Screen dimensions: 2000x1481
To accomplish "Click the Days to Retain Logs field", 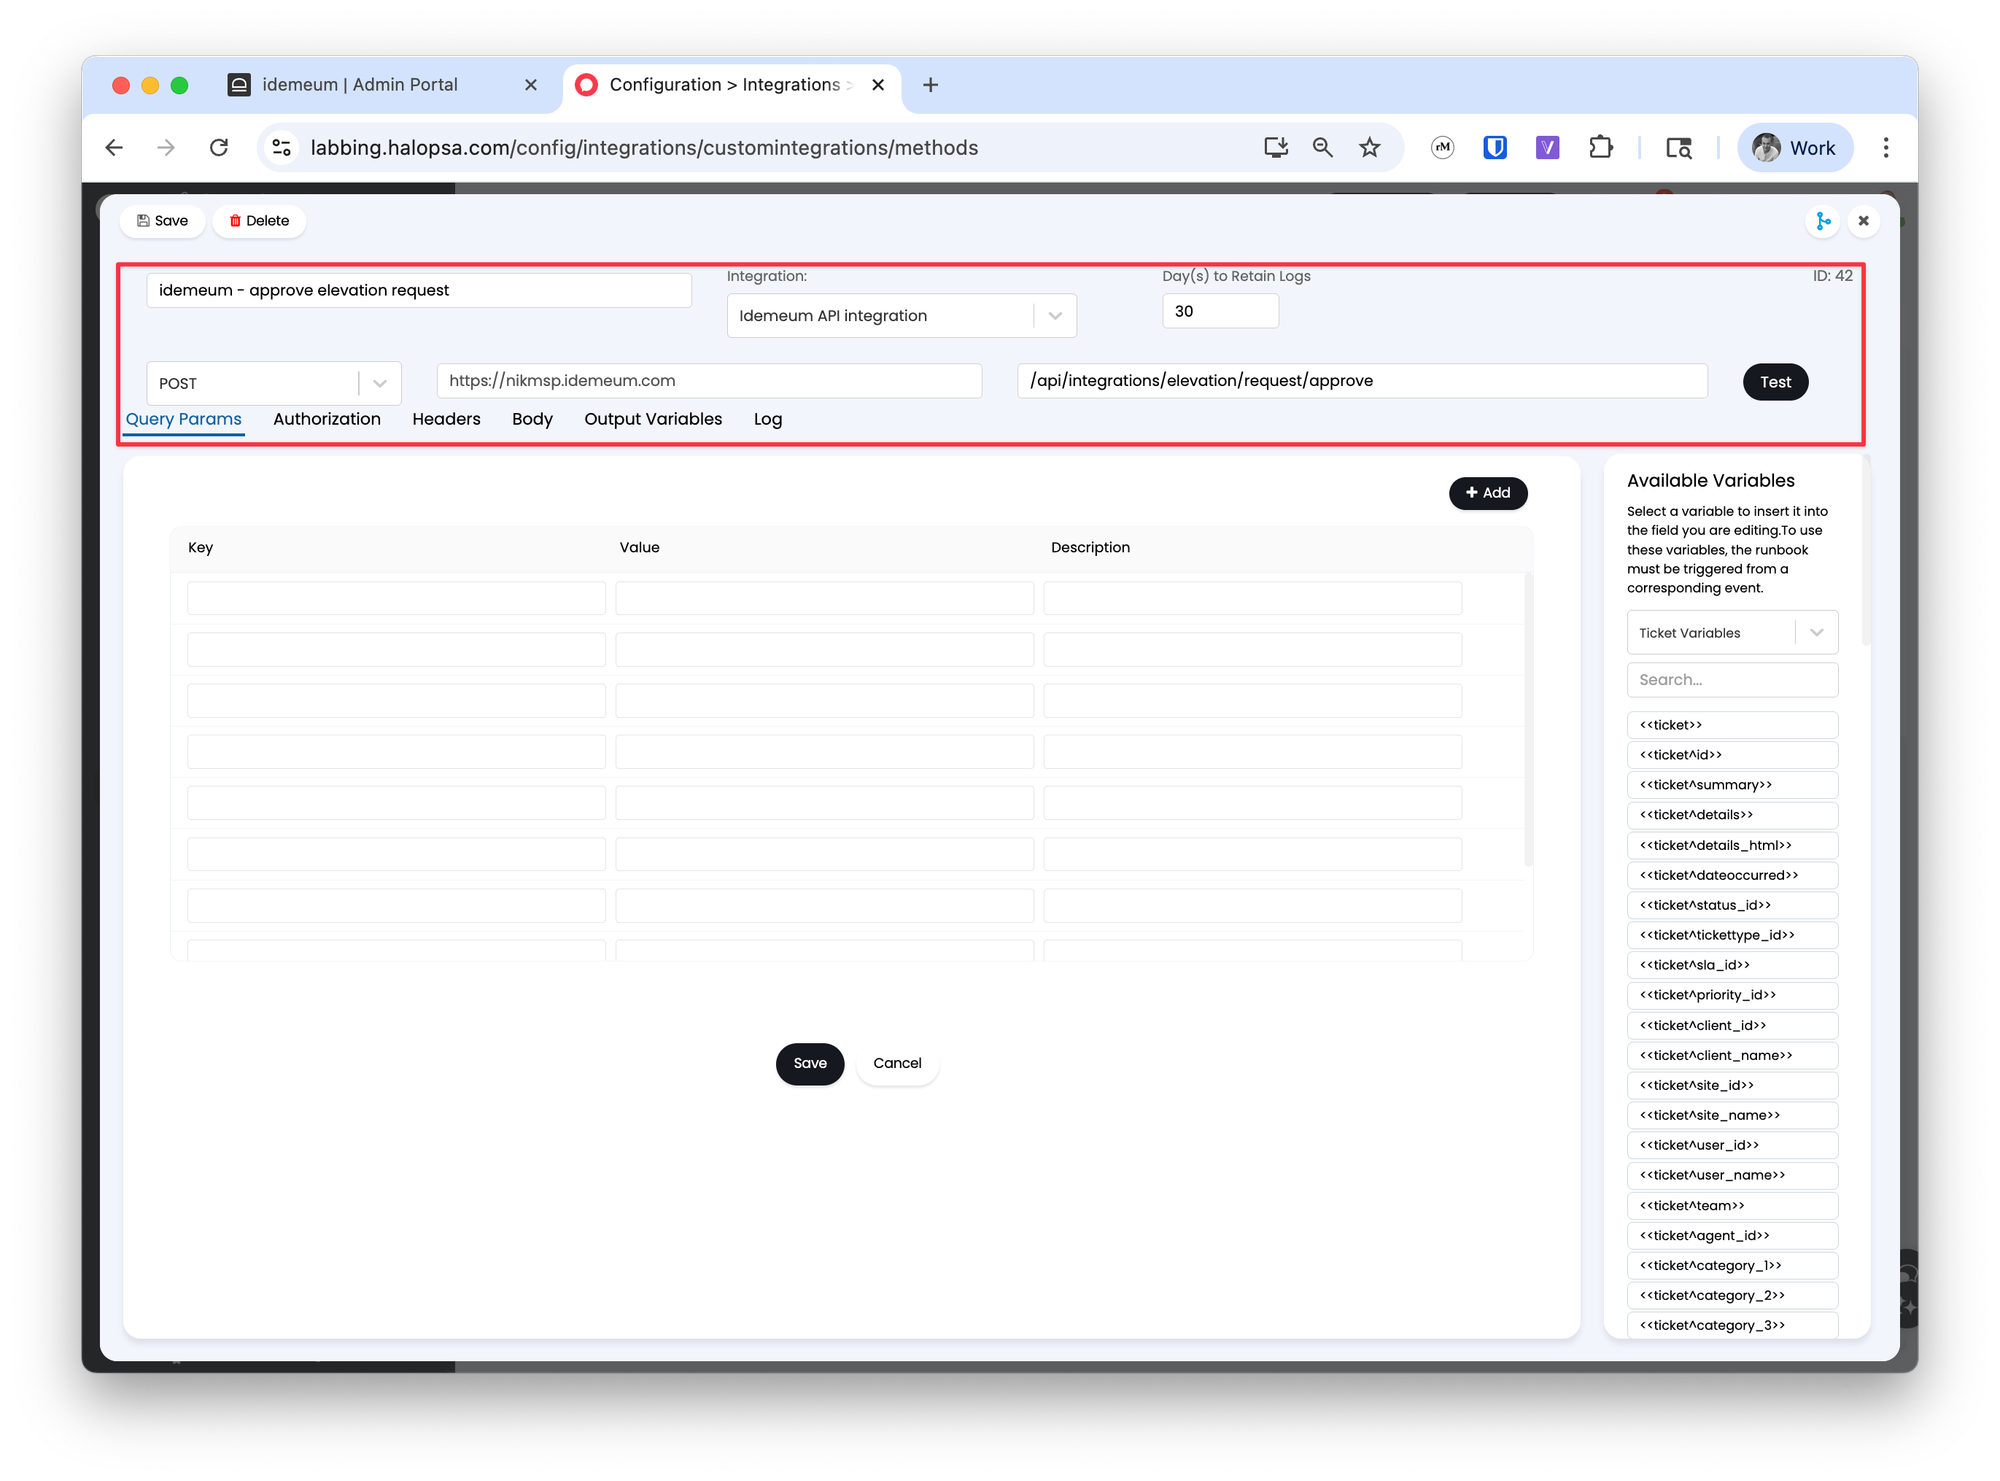I will coord(1220,311).
